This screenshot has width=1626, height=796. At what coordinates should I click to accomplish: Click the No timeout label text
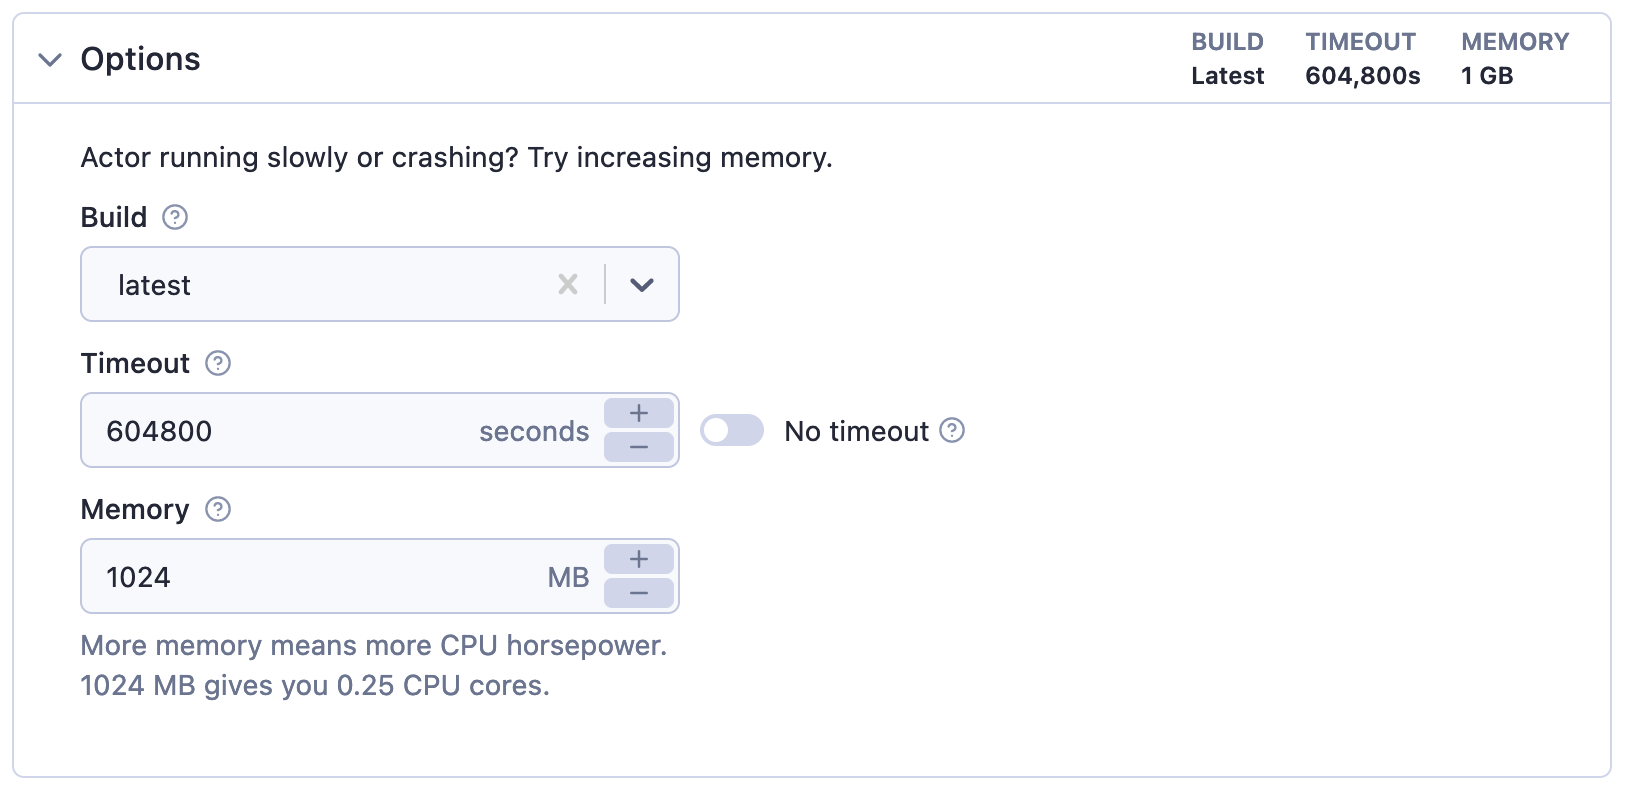856,431
